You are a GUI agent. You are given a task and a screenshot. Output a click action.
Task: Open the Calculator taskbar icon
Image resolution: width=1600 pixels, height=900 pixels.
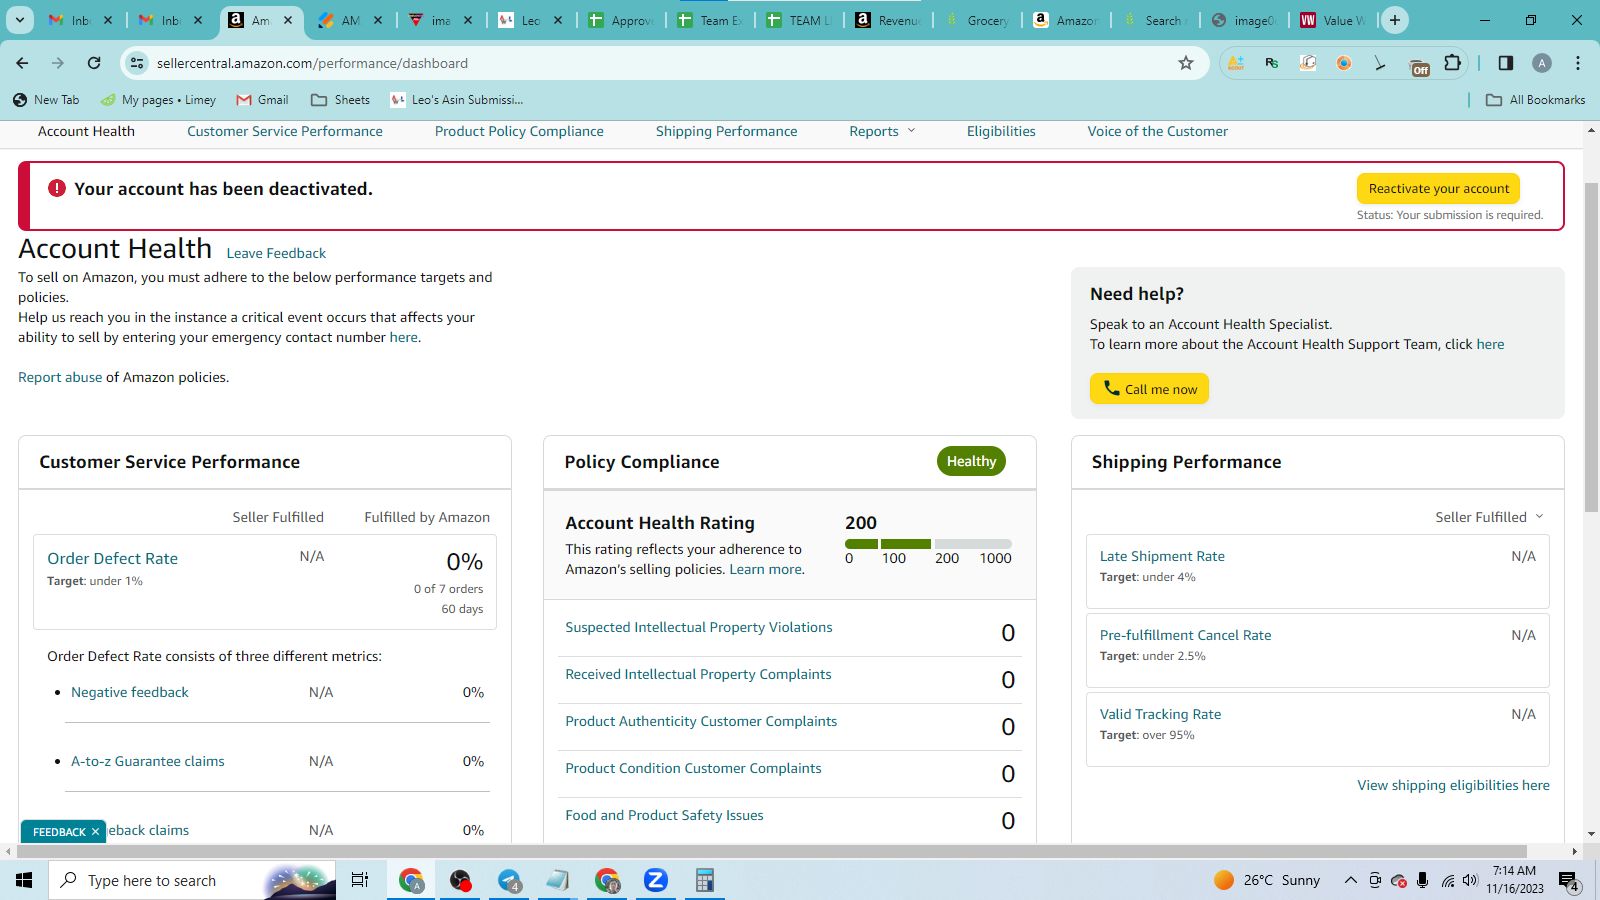[x=705, y=880]
